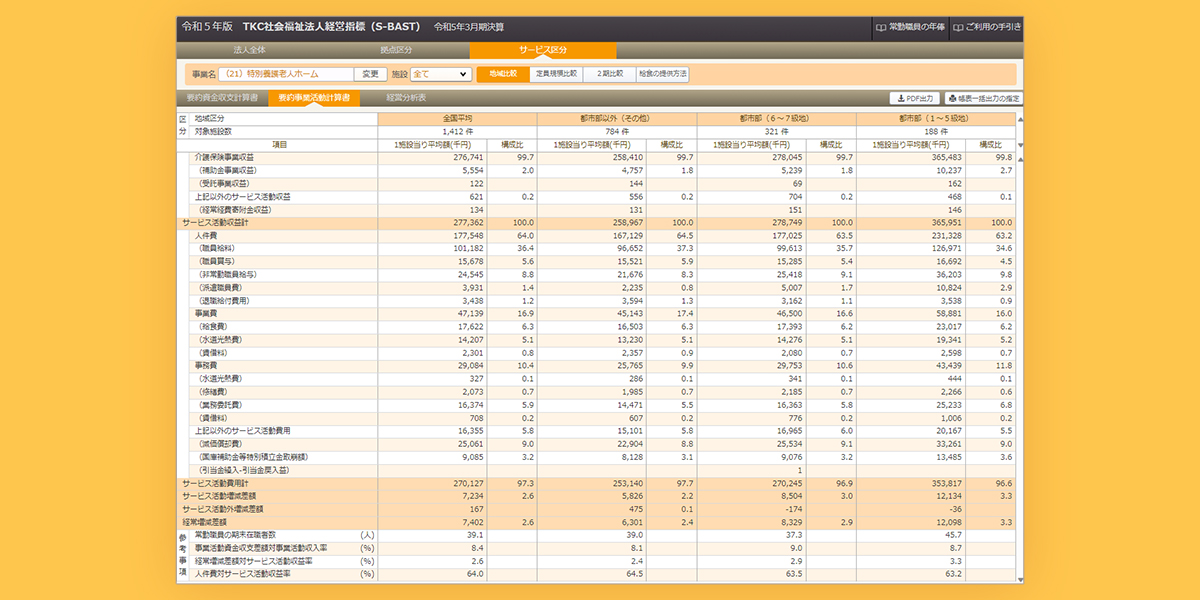Click 都市部以外（その他） column header
The height and width of the screenshot is (600, 1200).
[x=617, y=119]
